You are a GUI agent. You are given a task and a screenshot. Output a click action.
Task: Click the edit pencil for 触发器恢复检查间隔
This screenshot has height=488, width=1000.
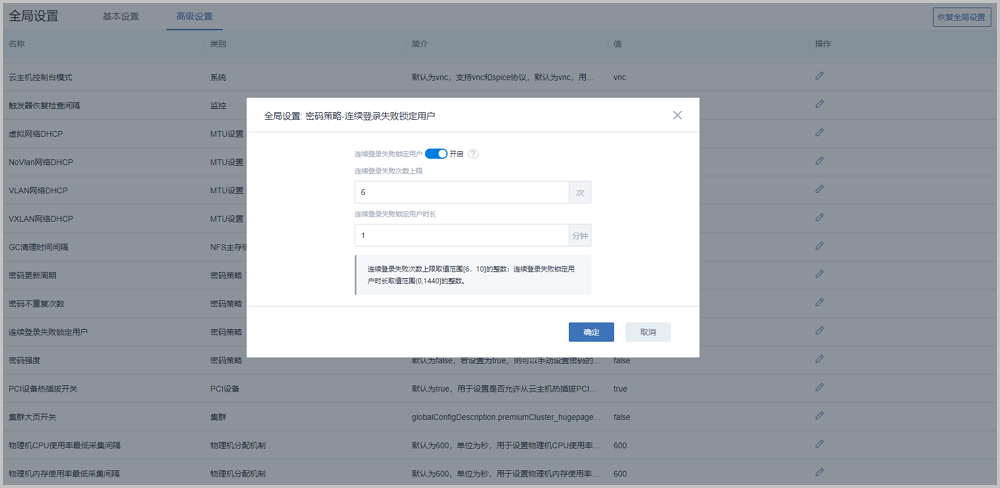[x=819, y=104]
